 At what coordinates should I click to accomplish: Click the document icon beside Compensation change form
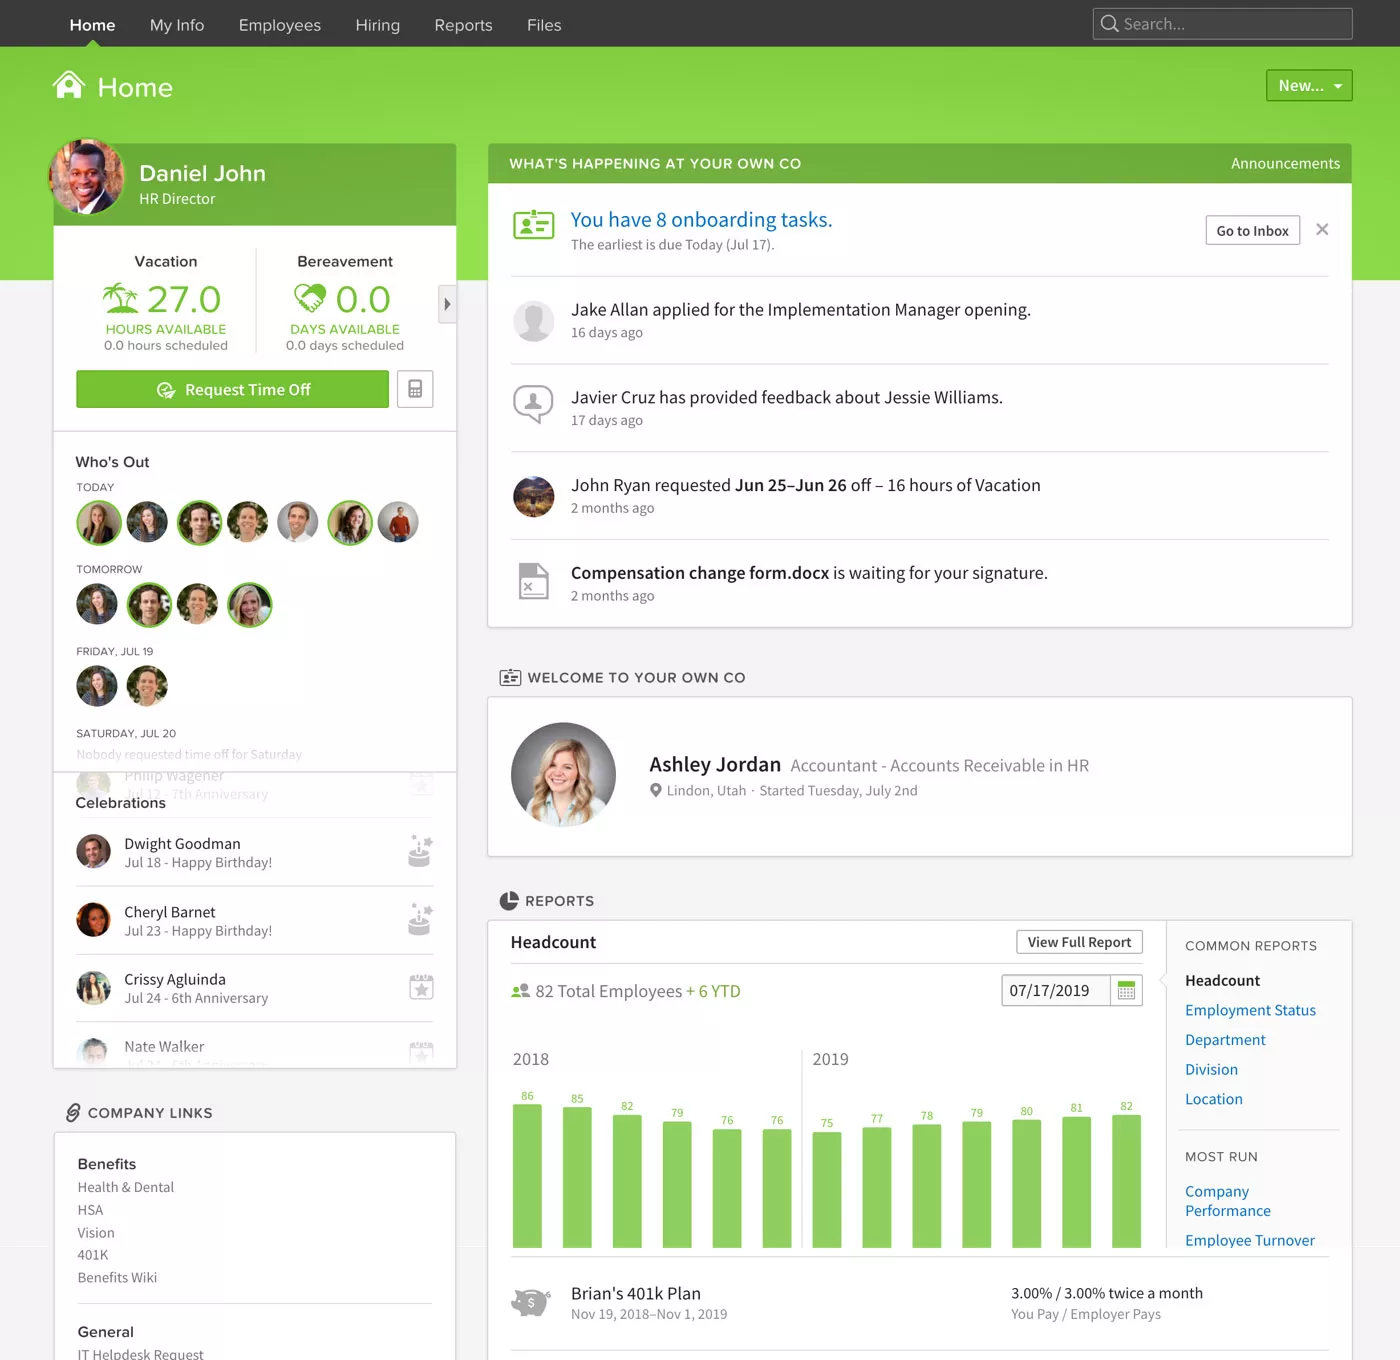click(534, 580)
